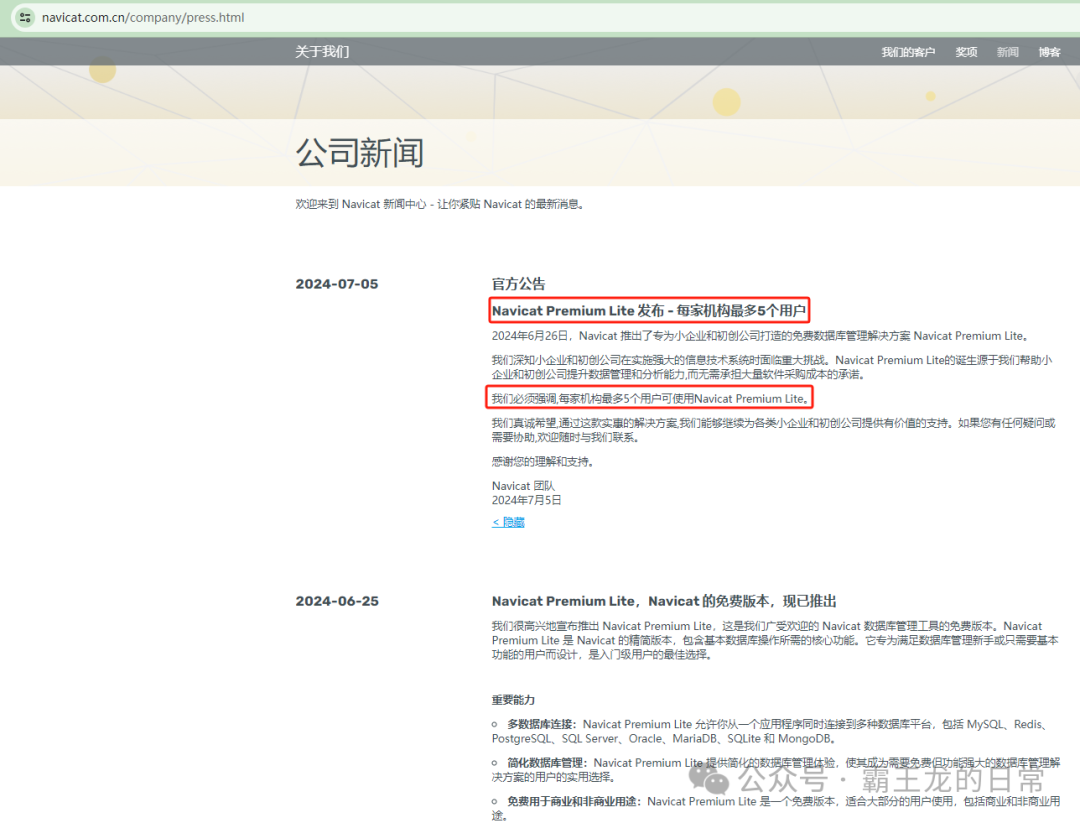Select 新闻 nav item
The width and height of the screenshot is (1080, 823).
click(x=1007, y=52)
